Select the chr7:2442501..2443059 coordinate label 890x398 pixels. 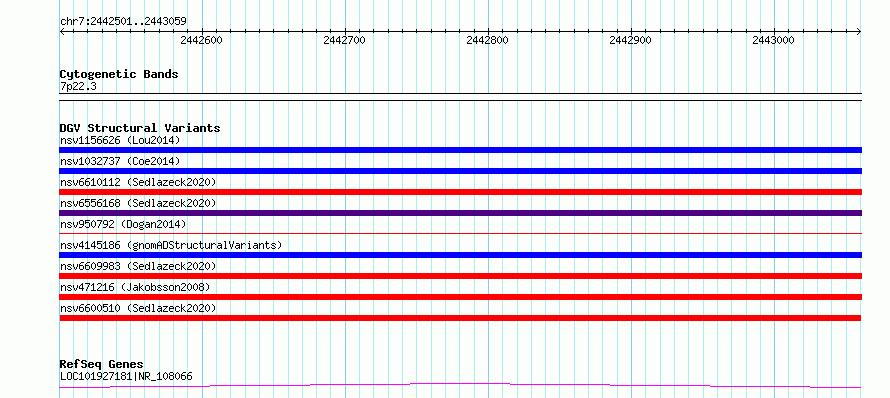(x=123, y=22)
